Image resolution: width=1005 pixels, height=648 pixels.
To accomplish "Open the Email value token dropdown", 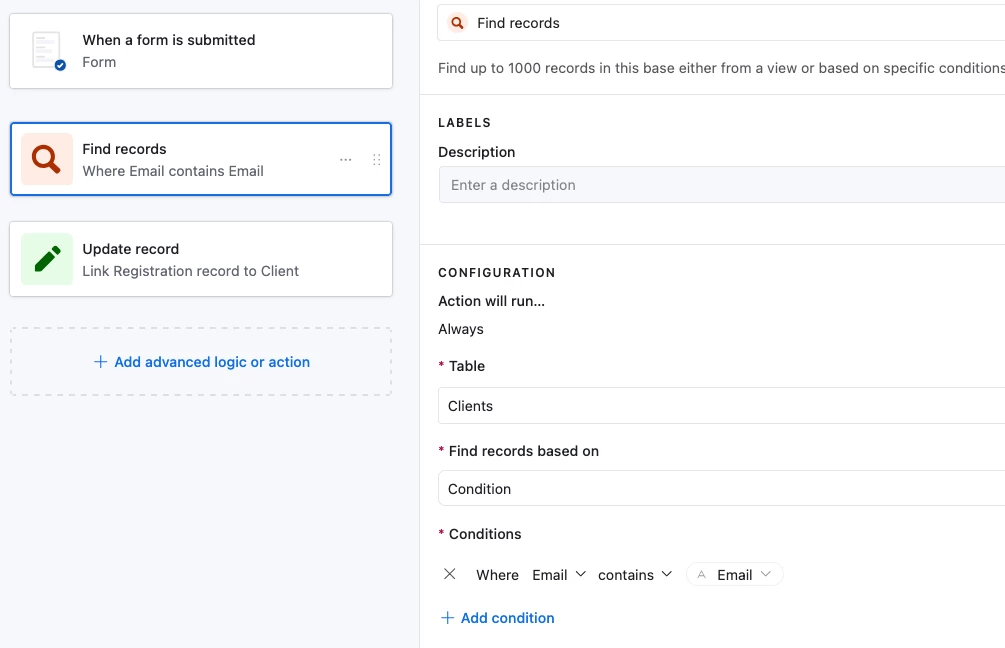I will 735,575.
